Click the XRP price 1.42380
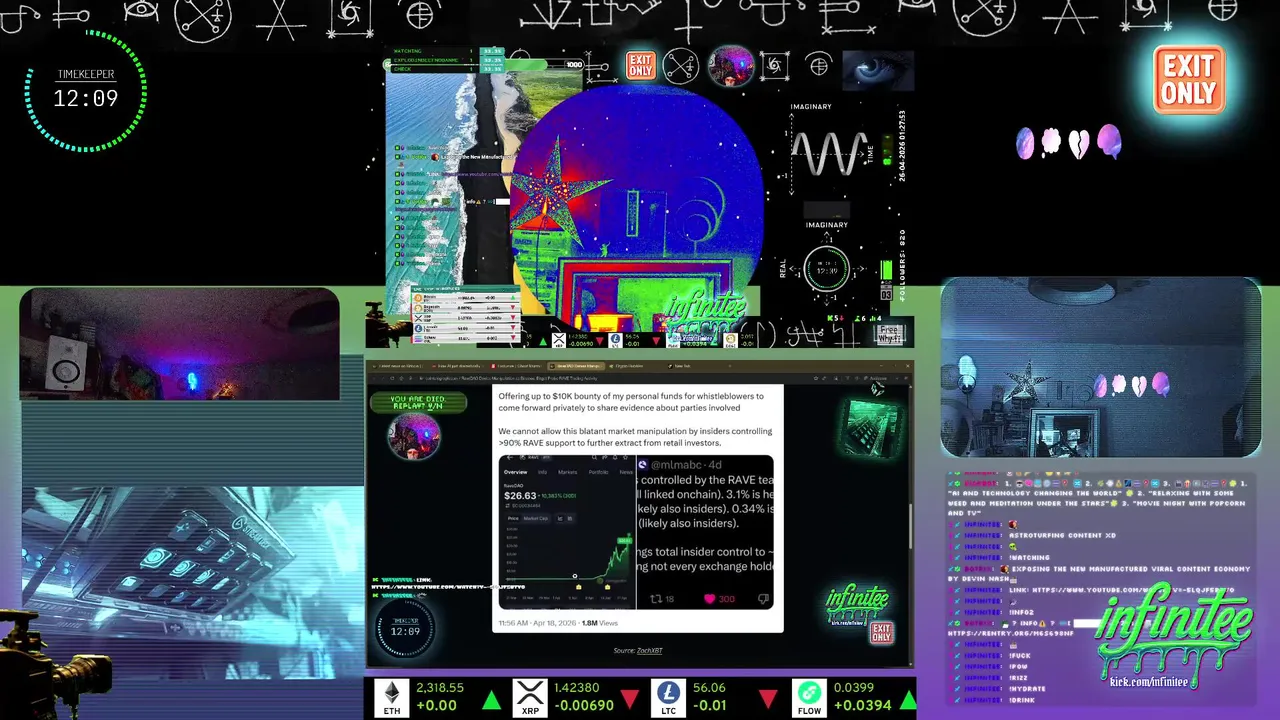 point(577,688)
